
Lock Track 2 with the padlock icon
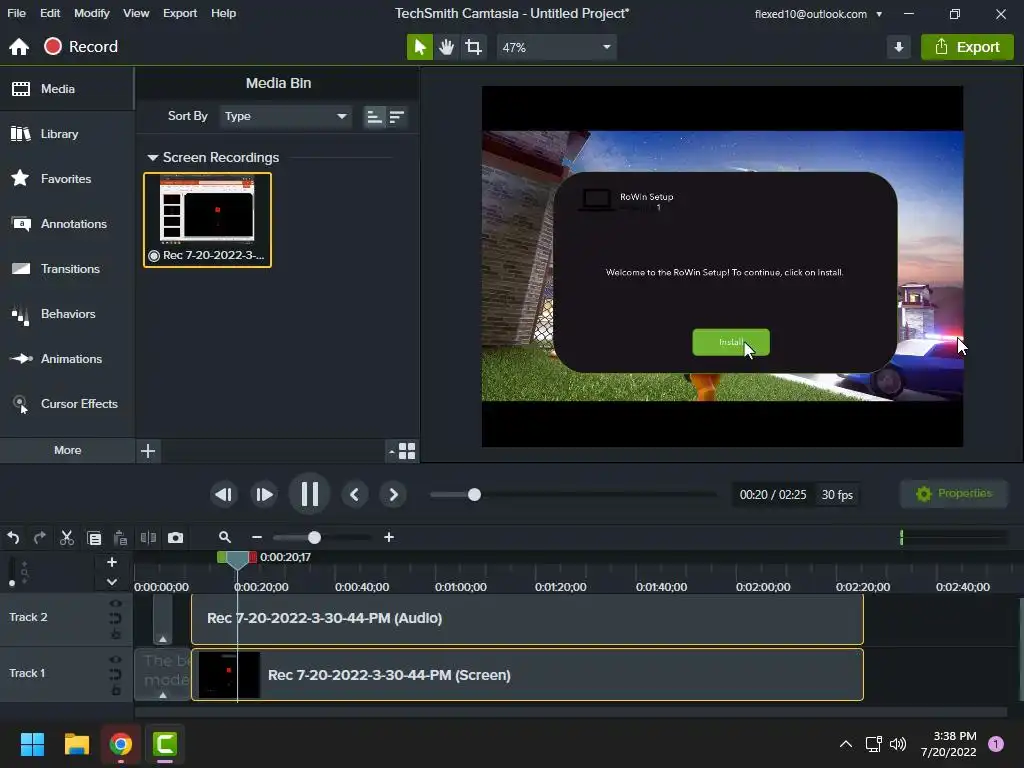coord(116,633)
